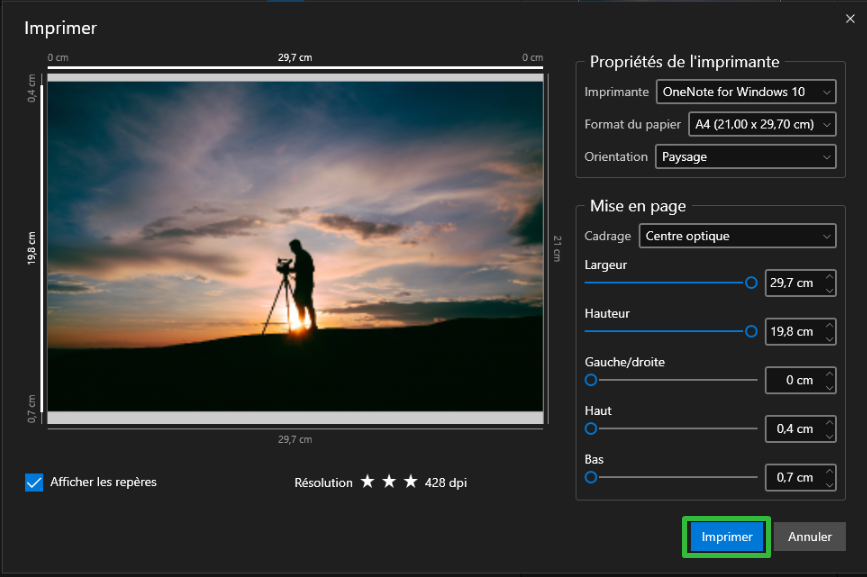867x577 pixels.
Task: Increase Gauche/droite with the up arrow
Action: point(829,374)
